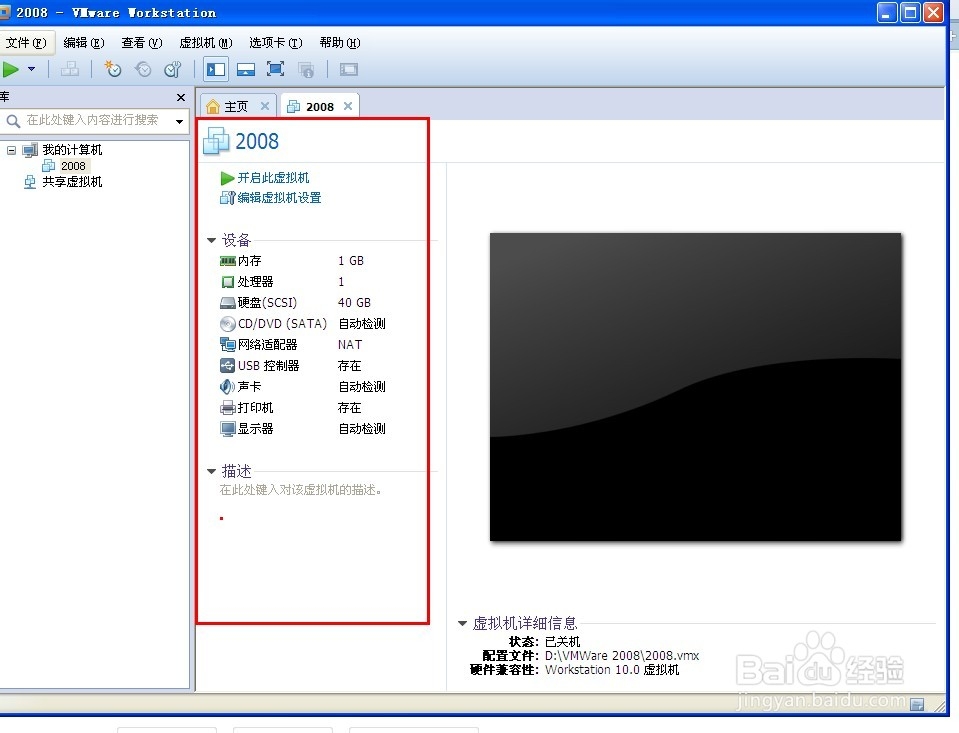The width and height of the screenshot is (959, 733).
Task: Select the NAT network adapter value
Action: (350, 345)
